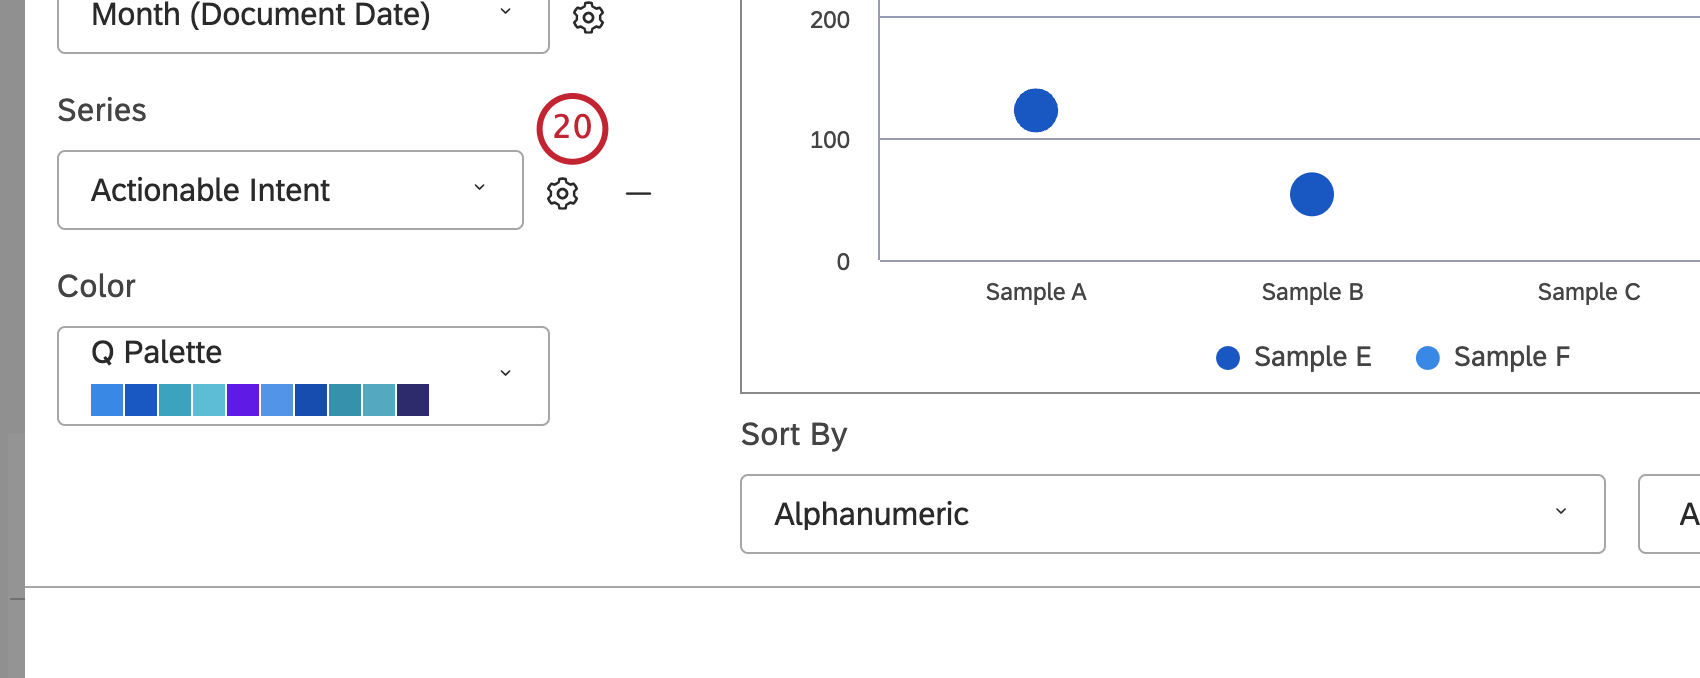Open settings gear for Month (Document Date)

click(x=588, y=17)
